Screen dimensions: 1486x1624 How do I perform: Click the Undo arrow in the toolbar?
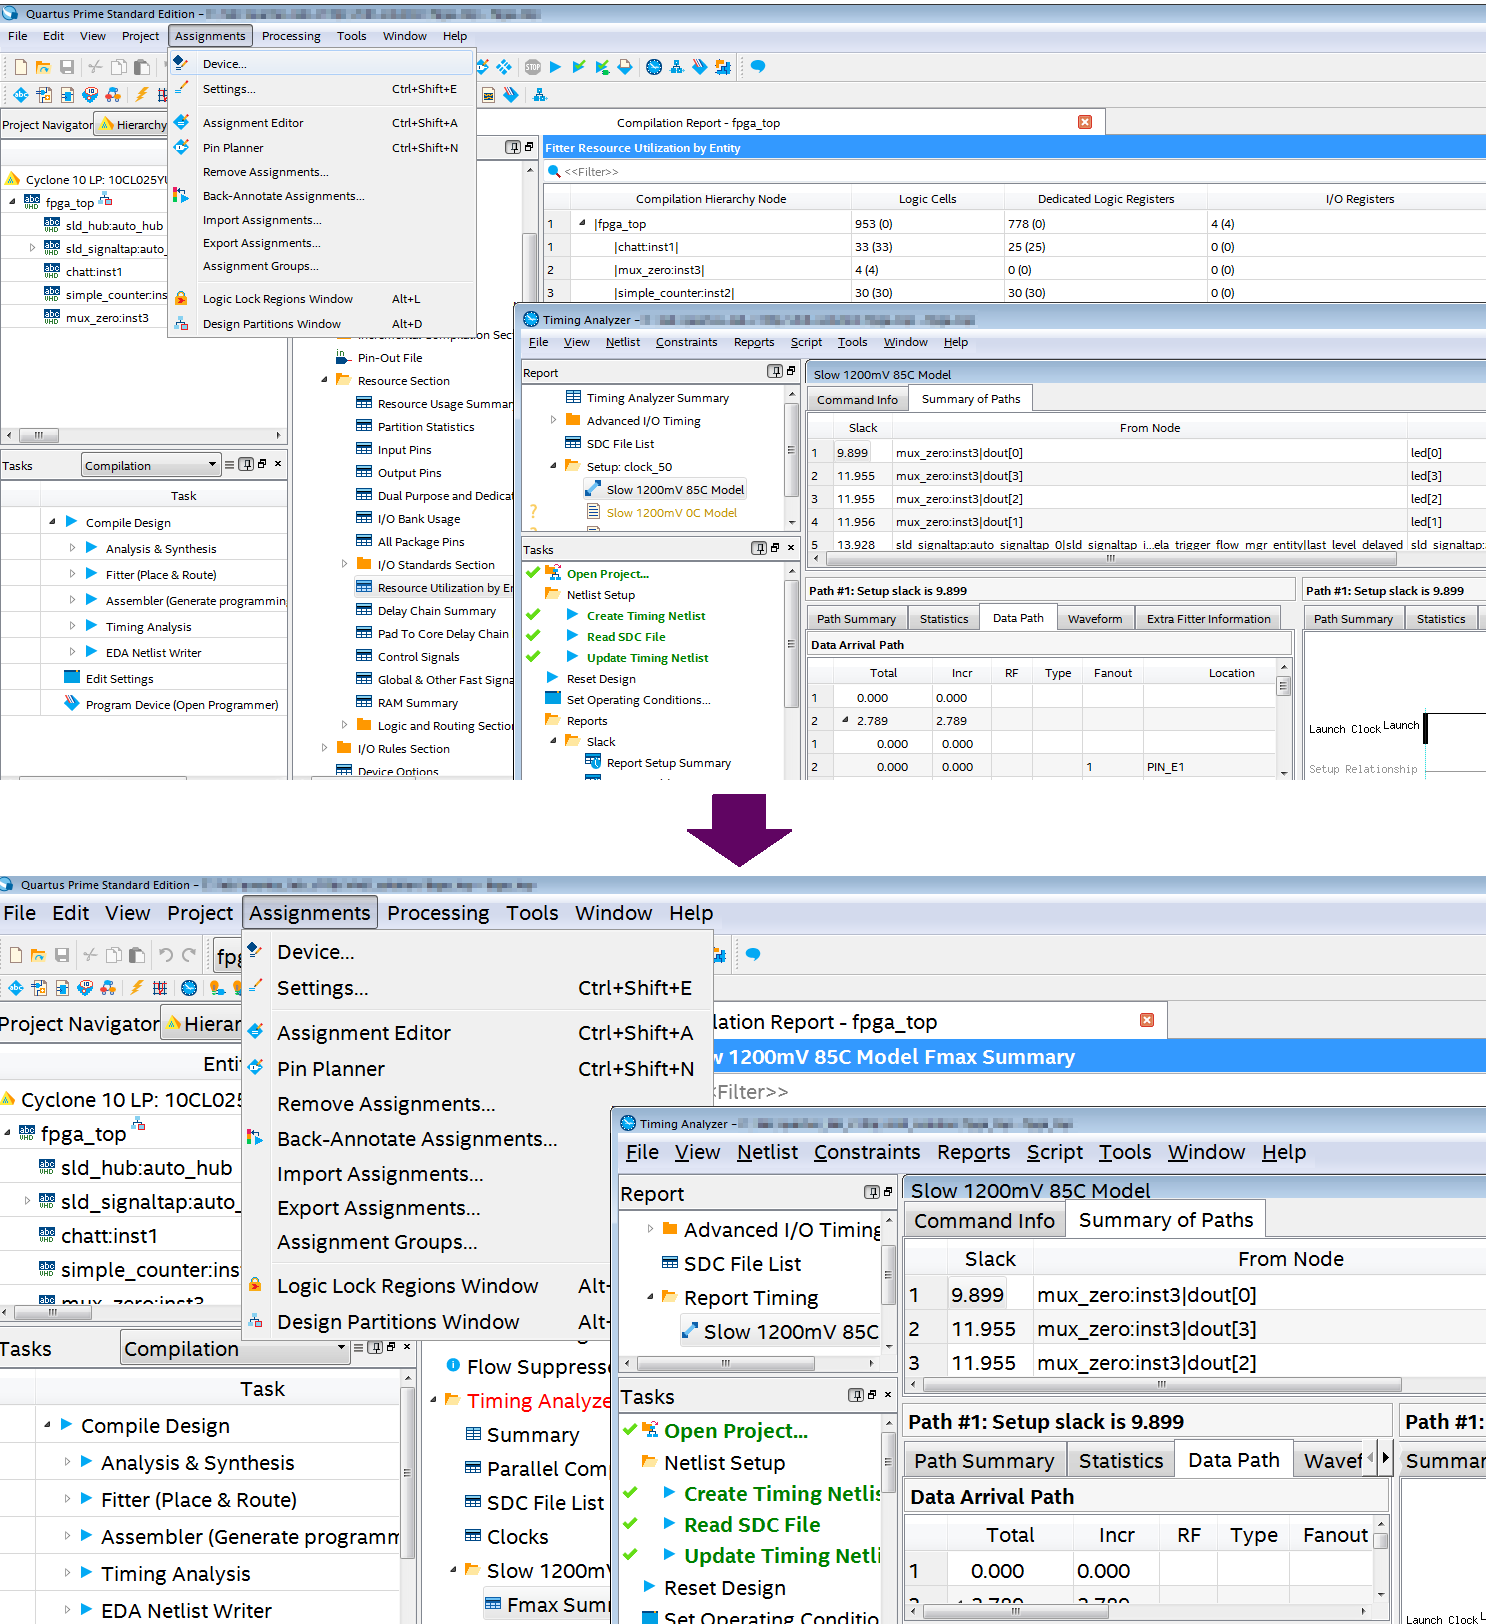click(x=166, y=955)
